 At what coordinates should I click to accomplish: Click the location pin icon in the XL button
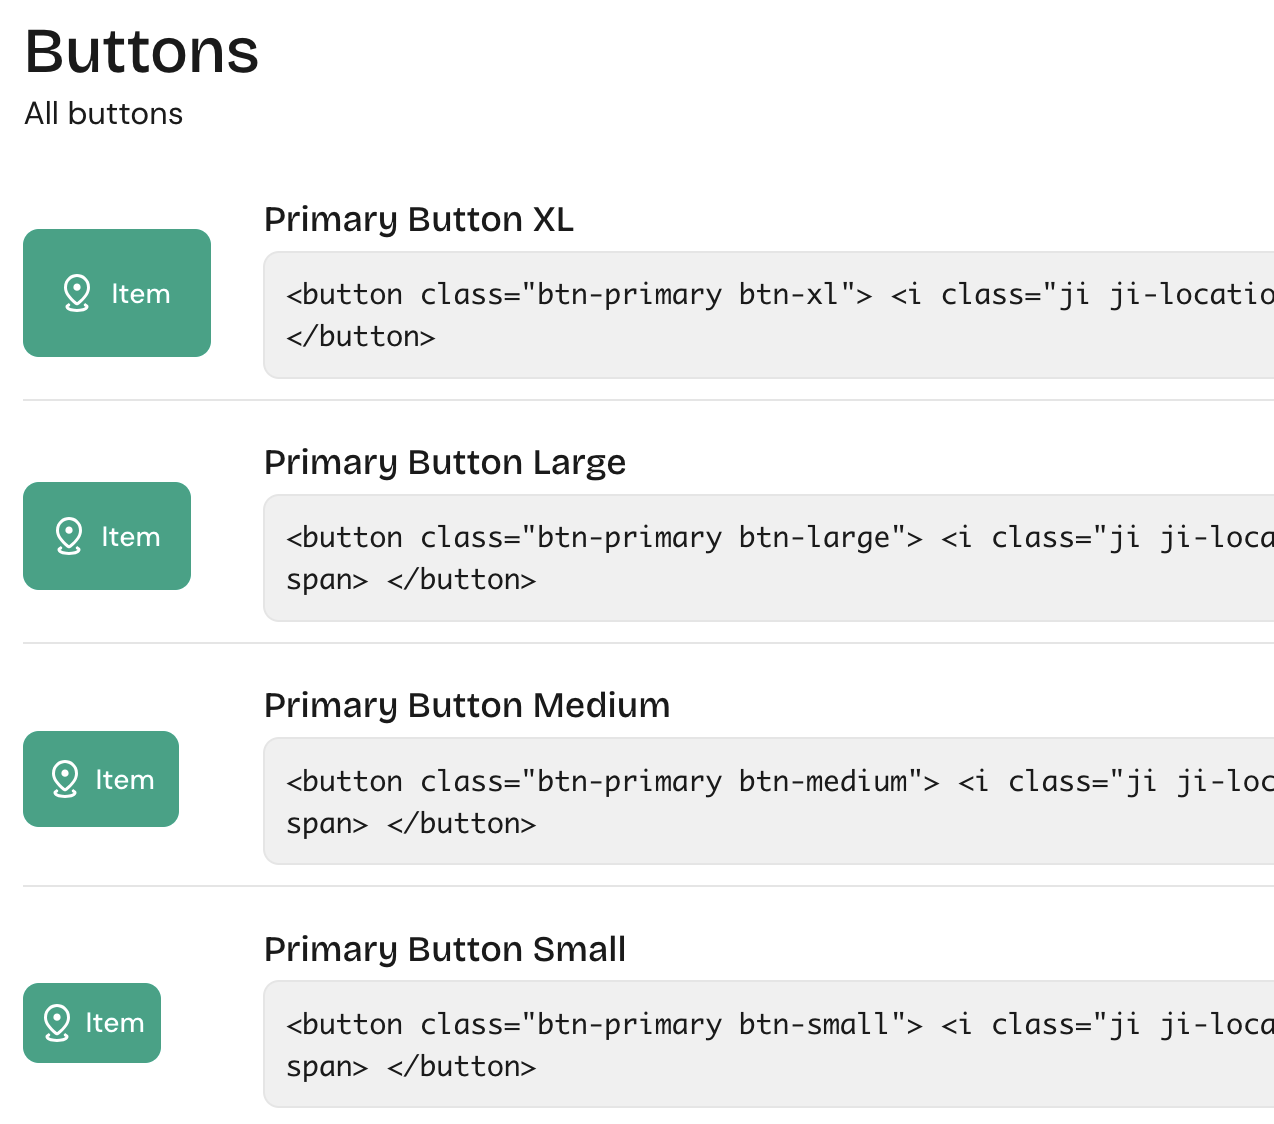tap(77, 293)
